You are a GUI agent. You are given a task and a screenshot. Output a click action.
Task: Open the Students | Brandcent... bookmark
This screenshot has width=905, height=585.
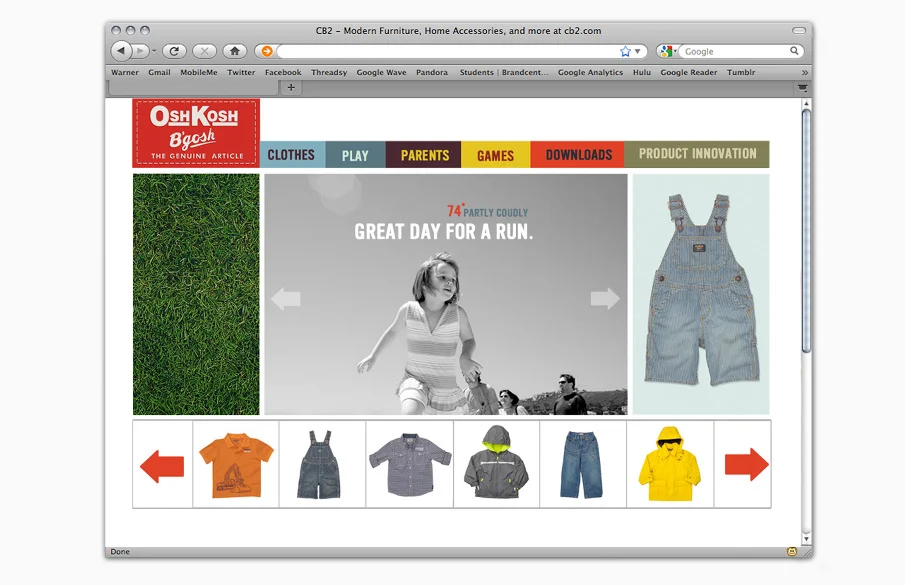pos(504,72)
